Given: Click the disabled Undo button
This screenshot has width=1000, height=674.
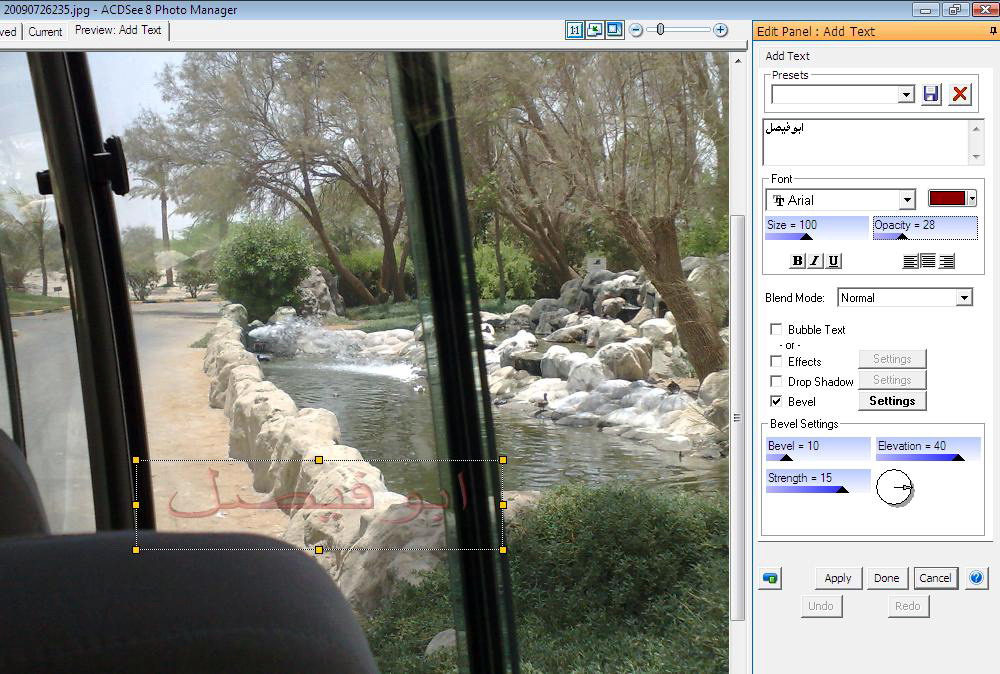Looking at the screenshot, I should click(x=821, y=606).
